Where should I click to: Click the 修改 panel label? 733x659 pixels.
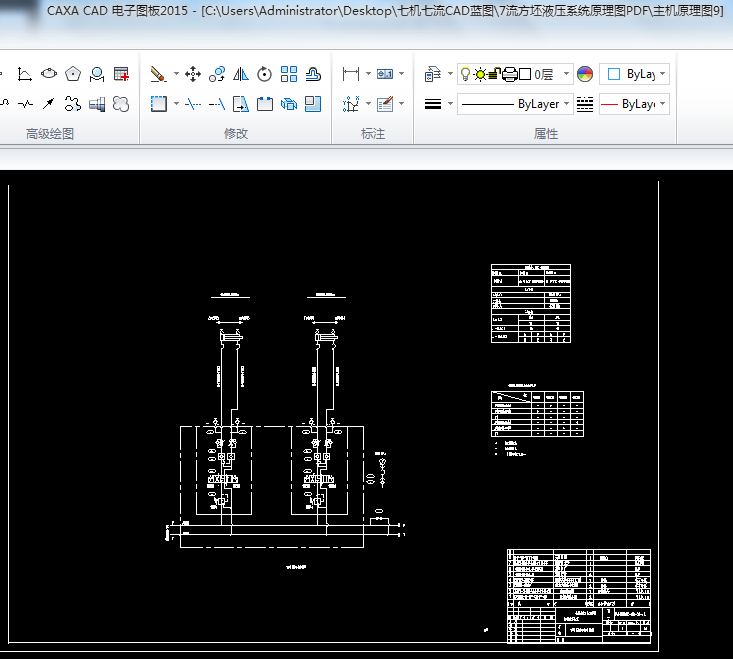(235, 133)
